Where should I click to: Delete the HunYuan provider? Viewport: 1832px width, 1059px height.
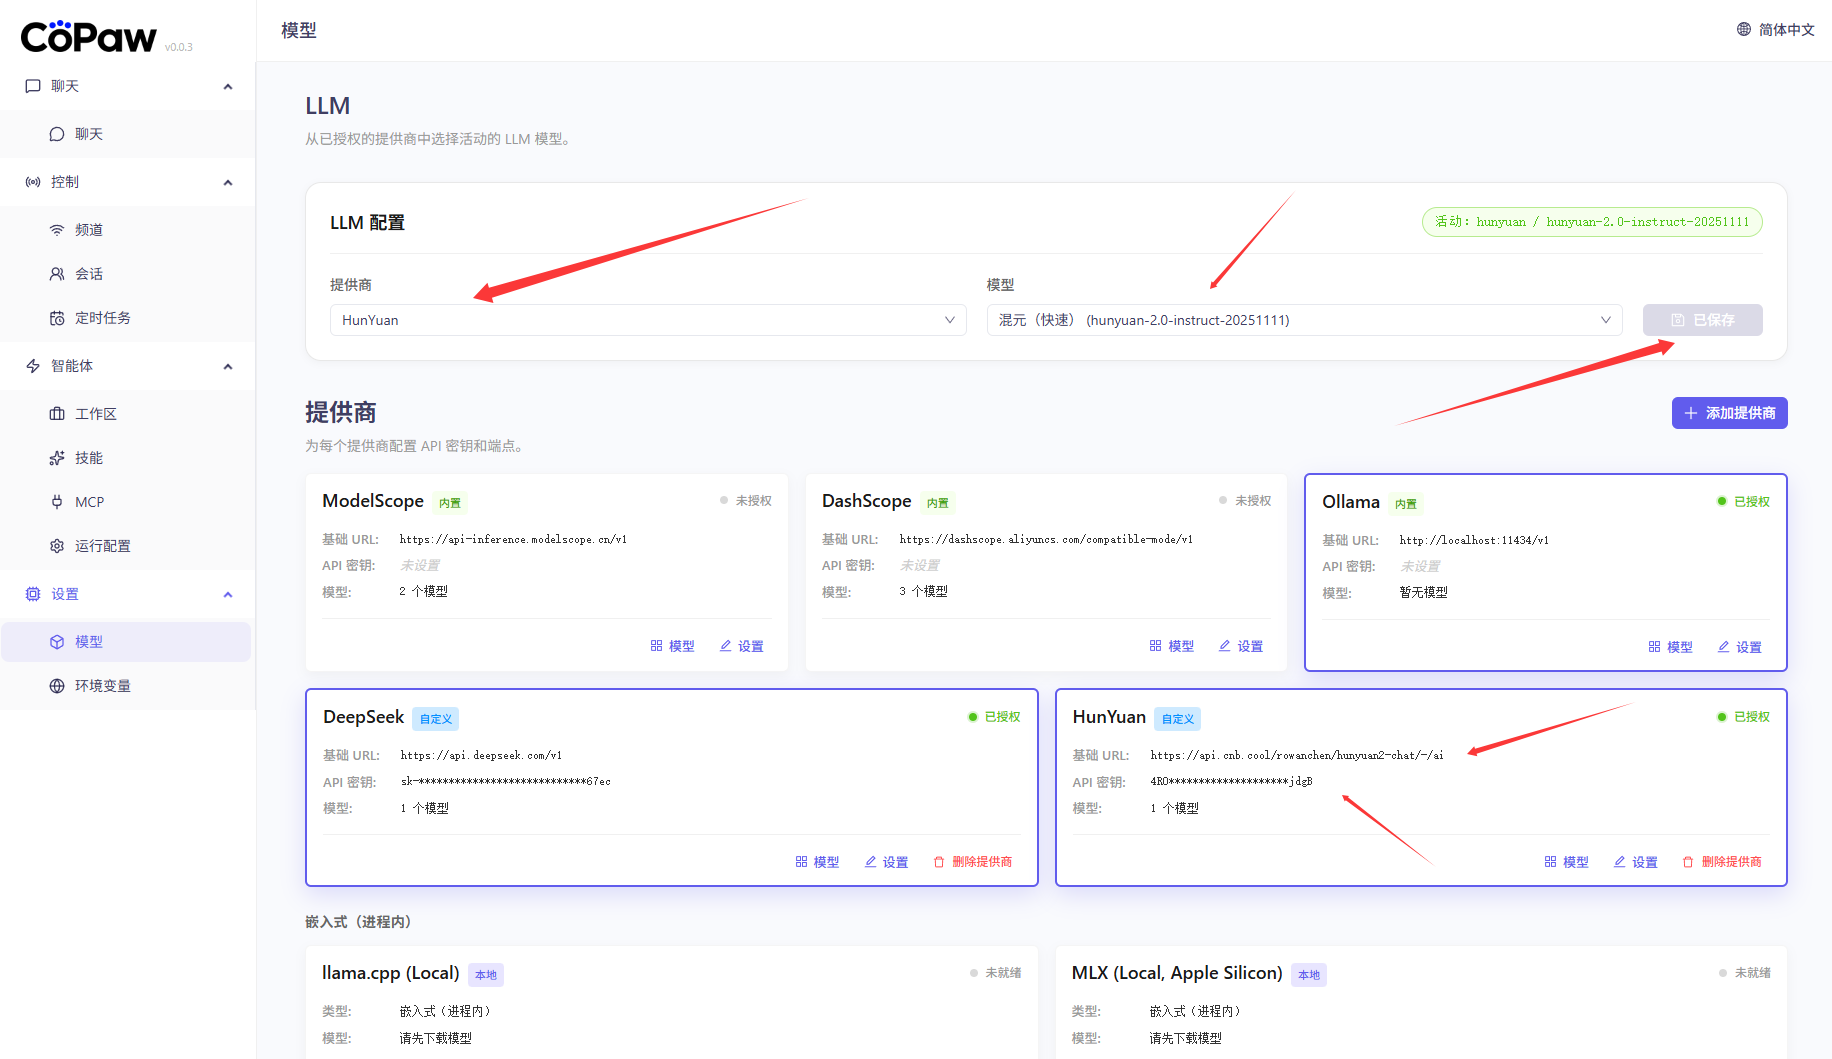1722,862
